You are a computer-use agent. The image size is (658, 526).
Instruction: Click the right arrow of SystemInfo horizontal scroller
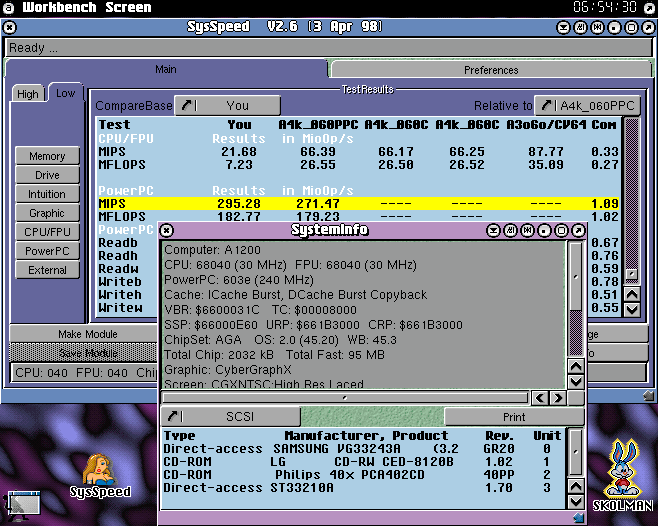click(558, 398)
